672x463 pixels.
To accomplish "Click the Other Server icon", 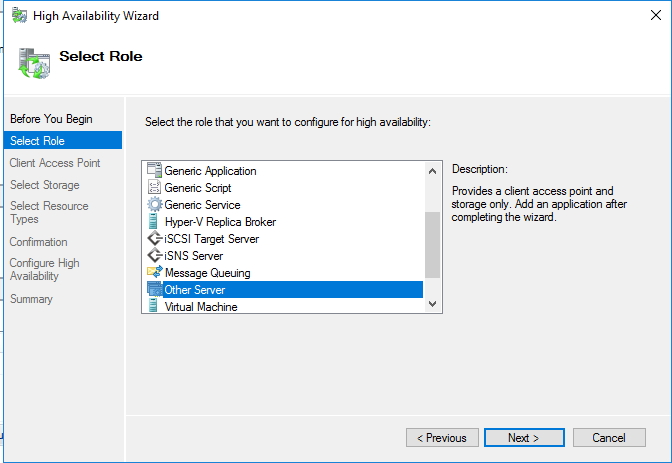I will click(154, 290).
